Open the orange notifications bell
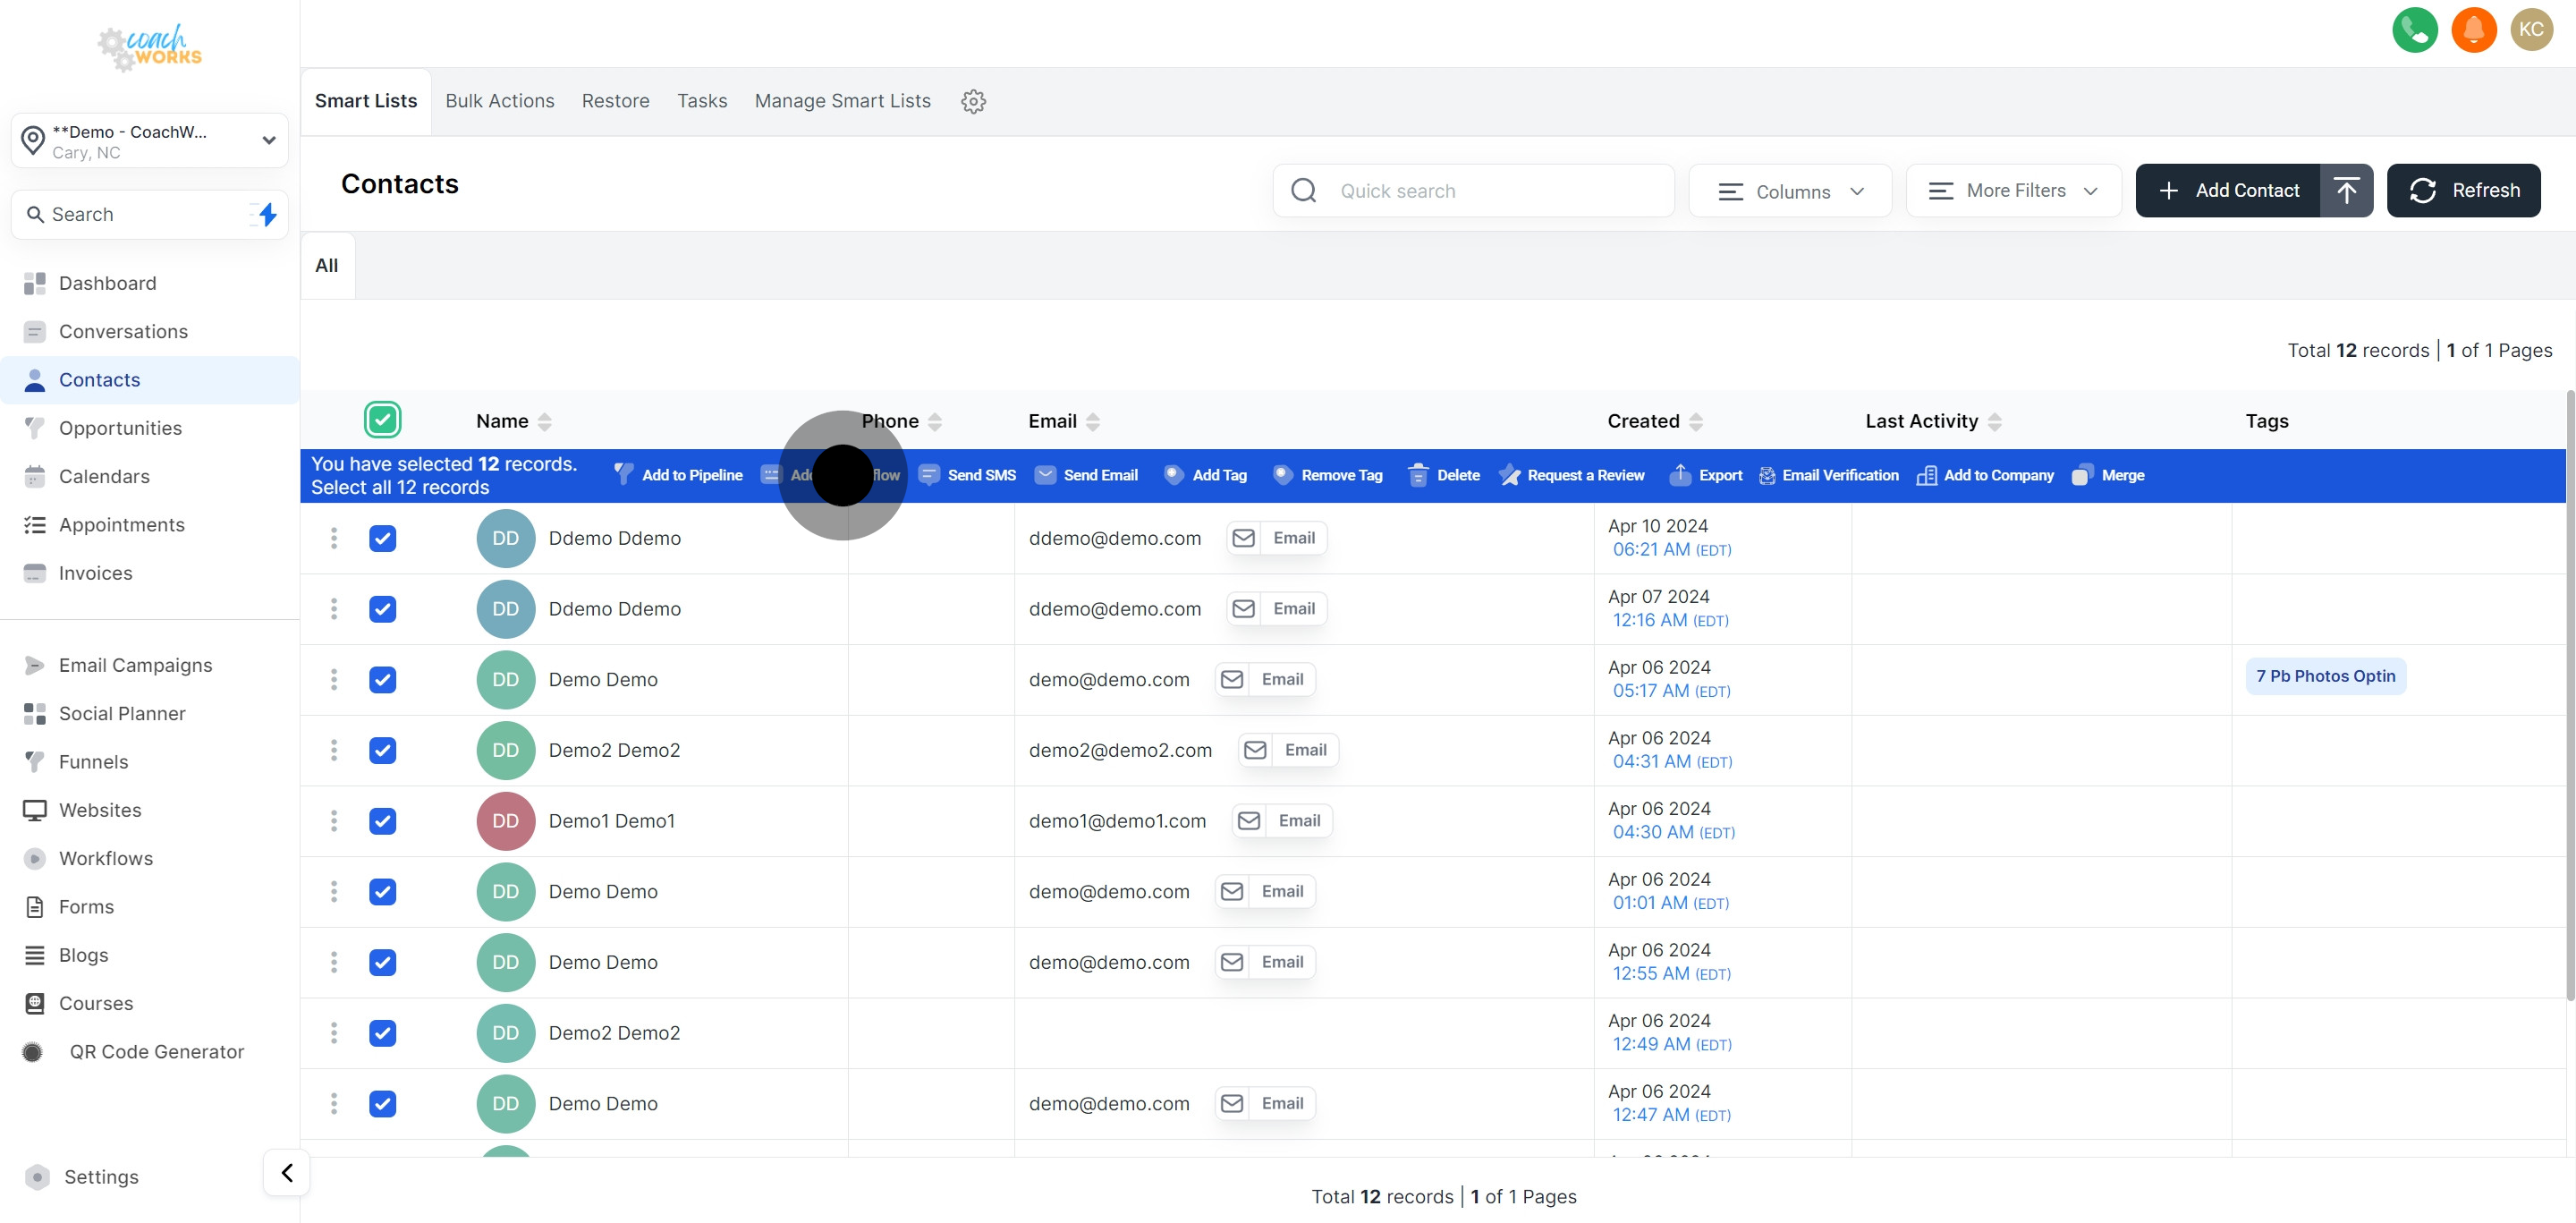This screenshot has width=2576, height=1223. tap(2473, 30)
